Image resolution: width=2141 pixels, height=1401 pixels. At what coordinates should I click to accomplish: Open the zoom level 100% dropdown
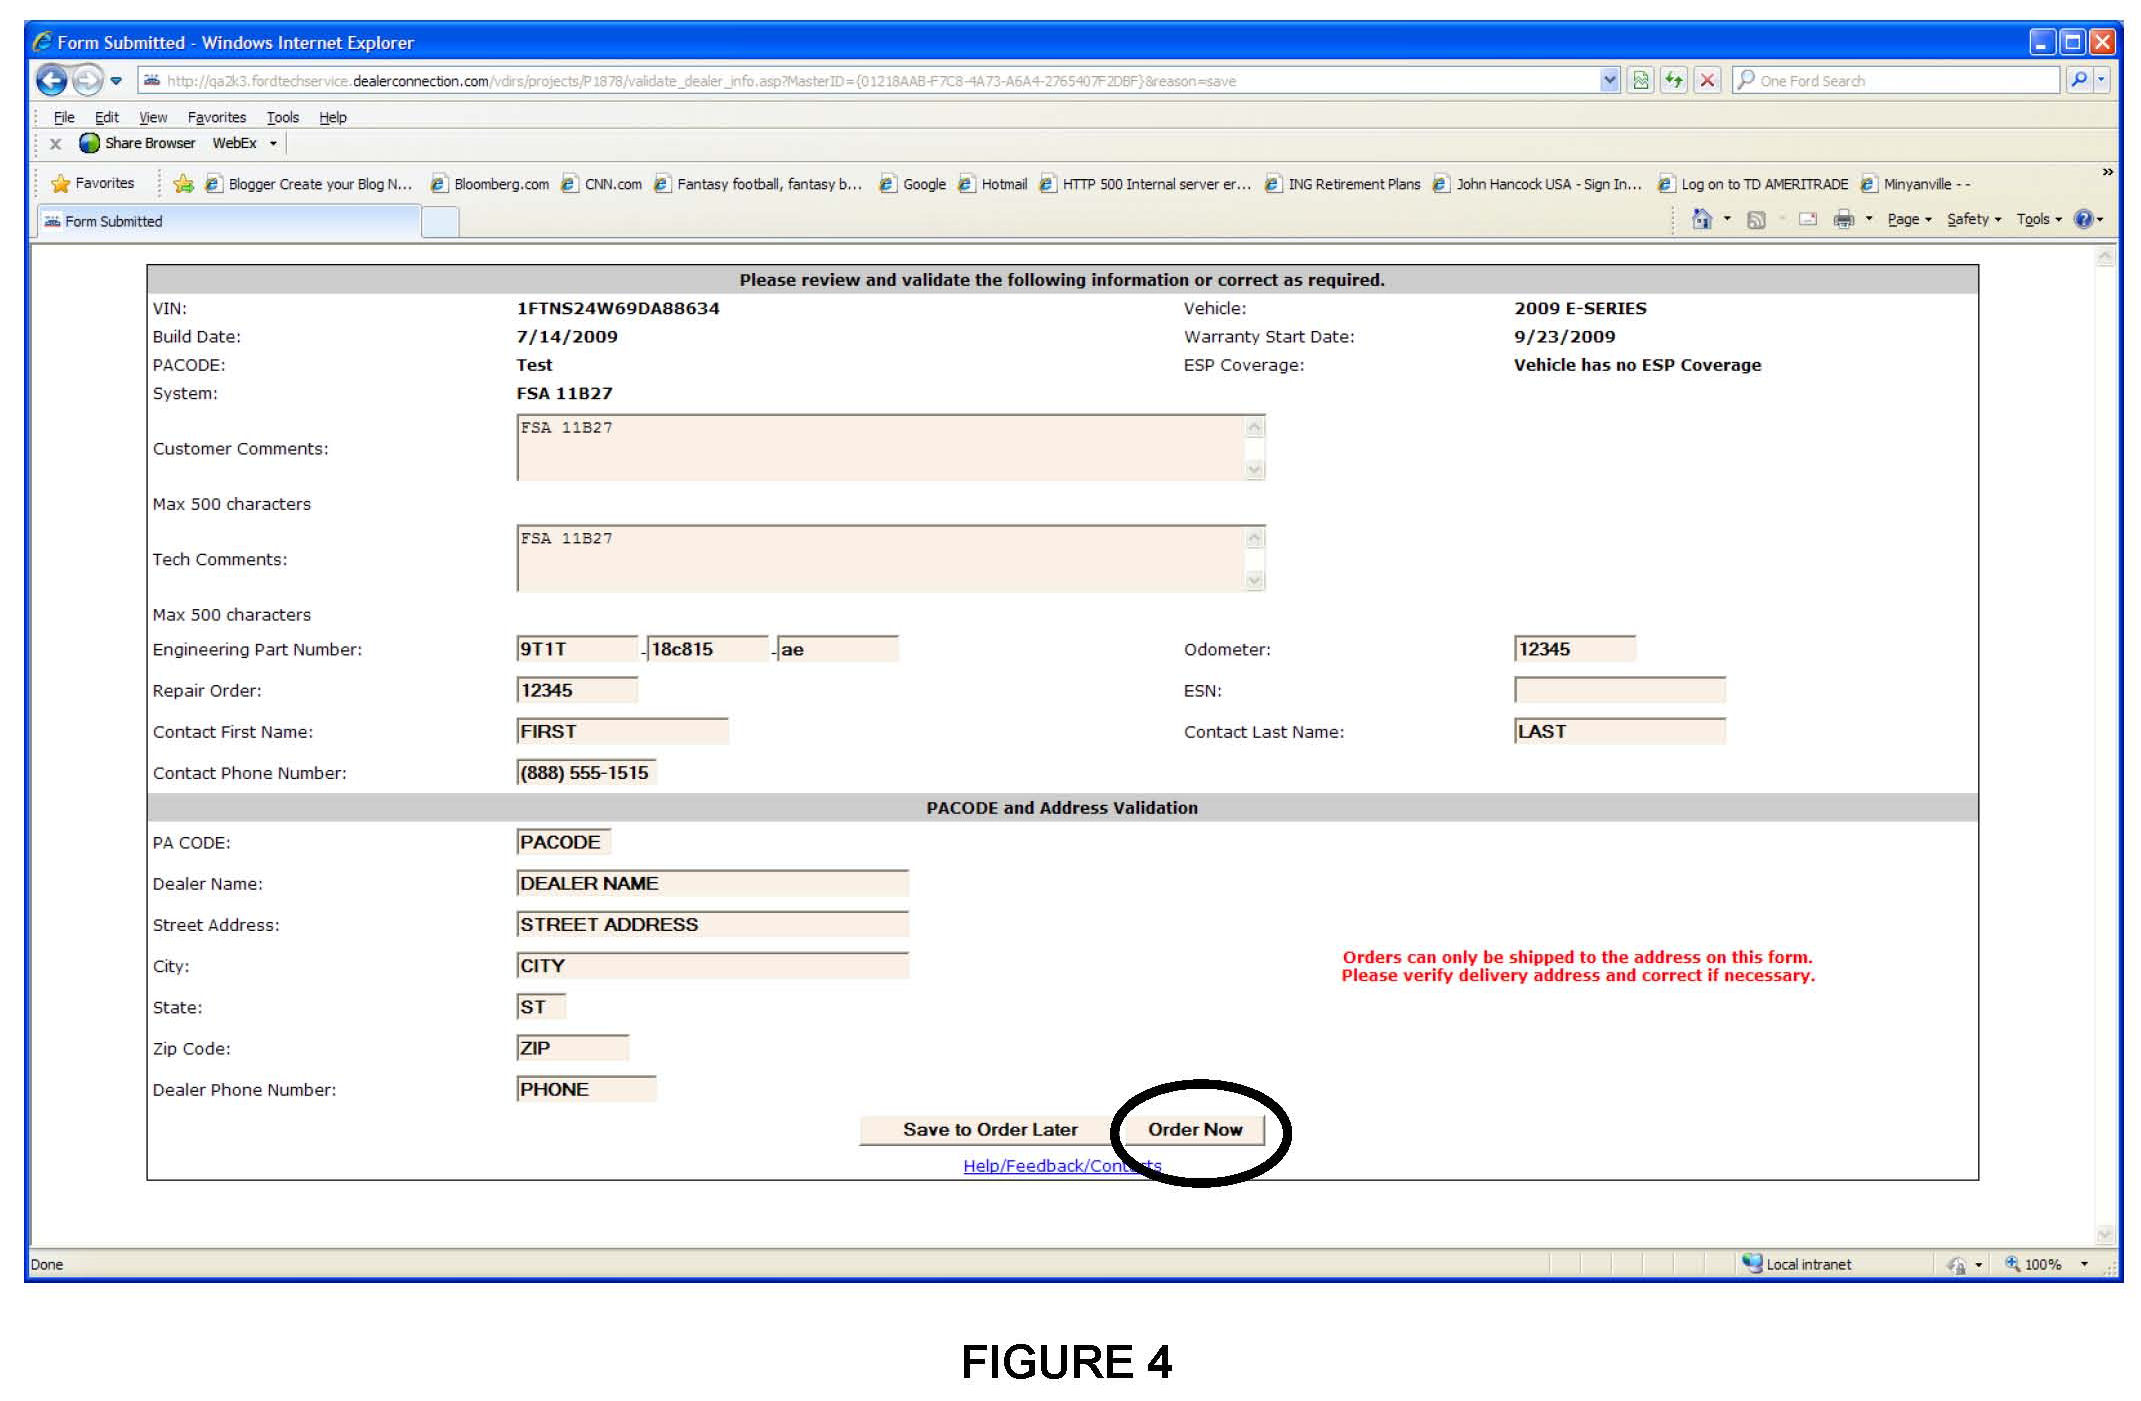[x=2084, y=1264]
